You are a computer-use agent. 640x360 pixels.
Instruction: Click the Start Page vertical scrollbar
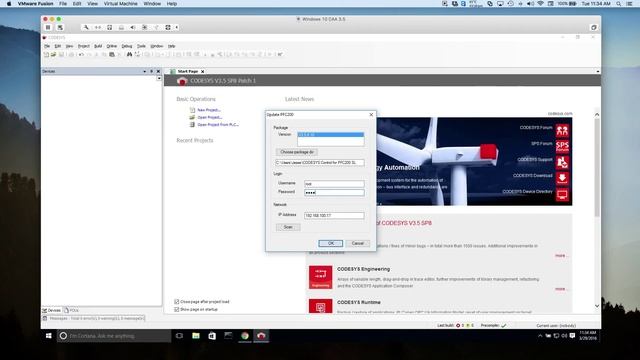point(597,167)
